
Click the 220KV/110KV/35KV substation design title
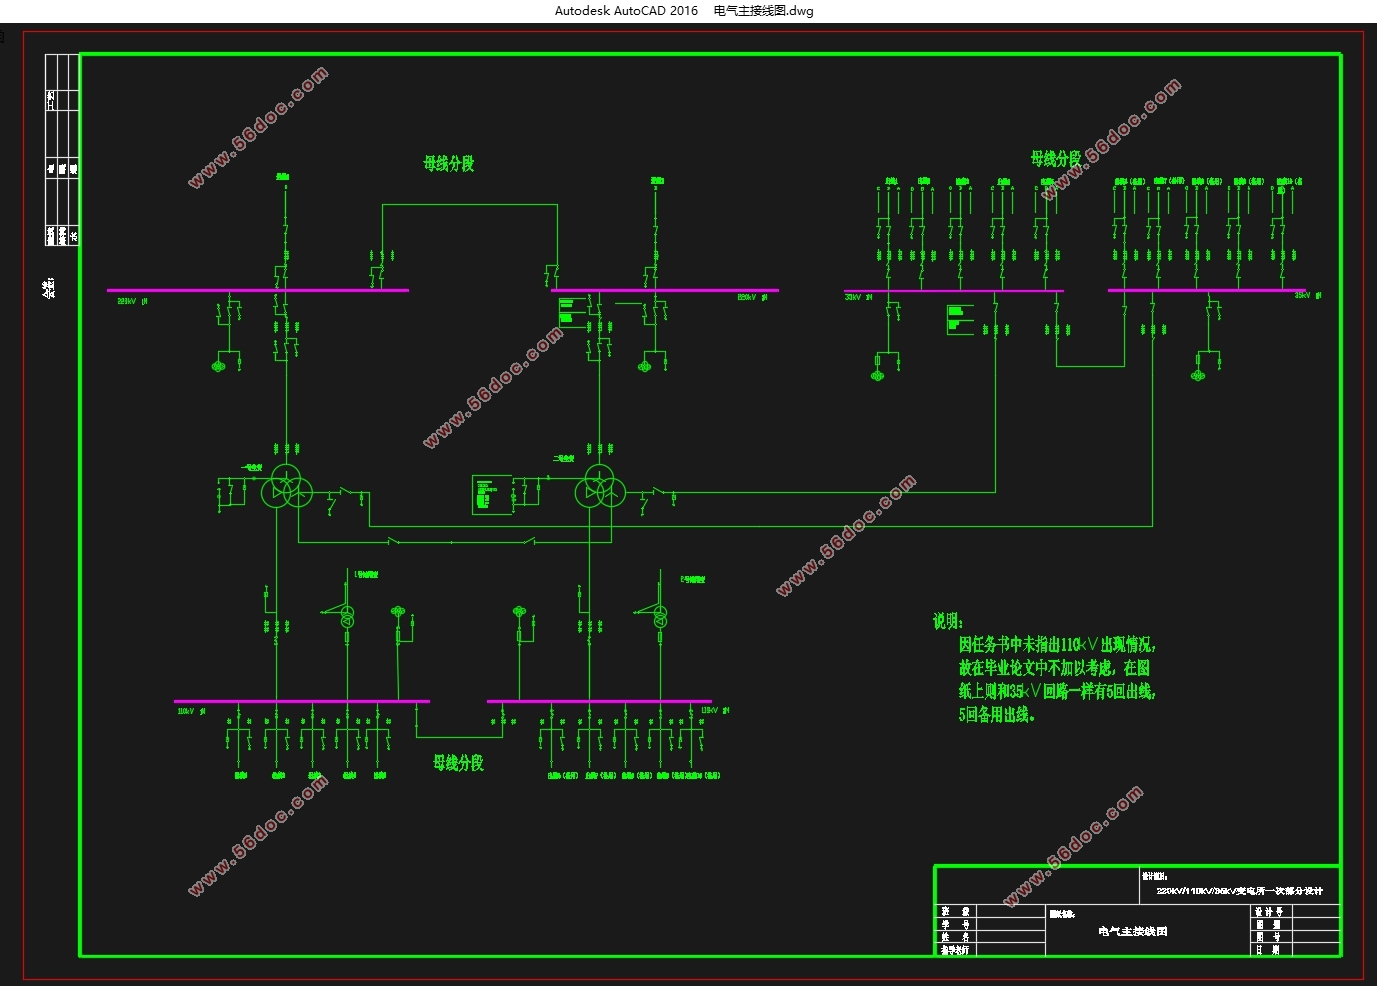click(x=1239, y=891)
